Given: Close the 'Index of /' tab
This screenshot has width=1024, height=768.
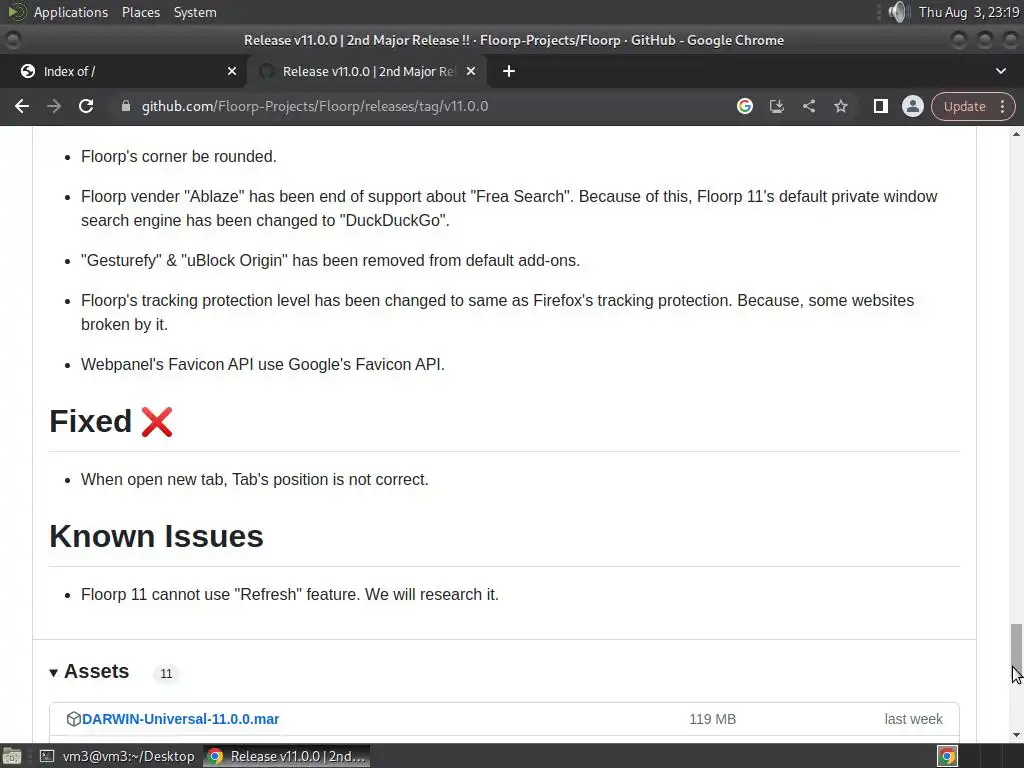Looking at the screenshot, I should [x=232, y=71].
